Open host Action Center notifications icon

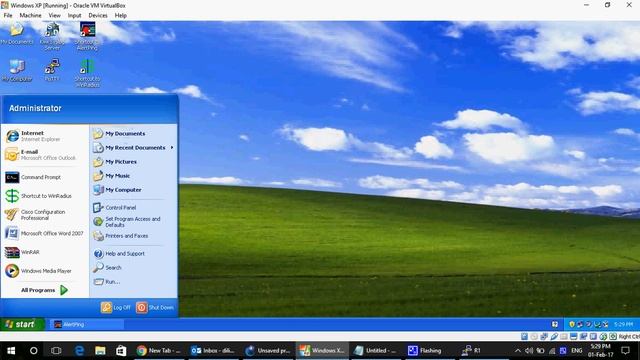tap(625, 351)
